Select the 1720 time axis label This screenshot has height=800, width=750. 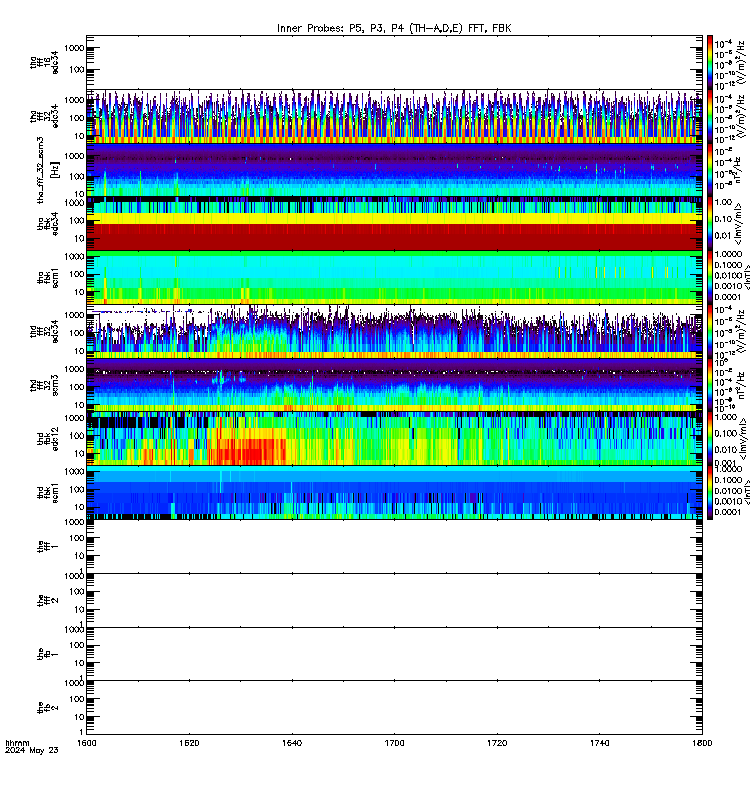[x=497, y=743]
